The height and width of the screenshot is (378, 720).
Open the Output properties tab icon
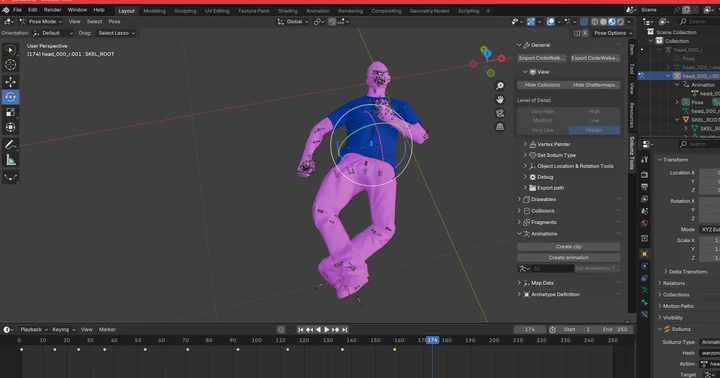coord(645,187)
